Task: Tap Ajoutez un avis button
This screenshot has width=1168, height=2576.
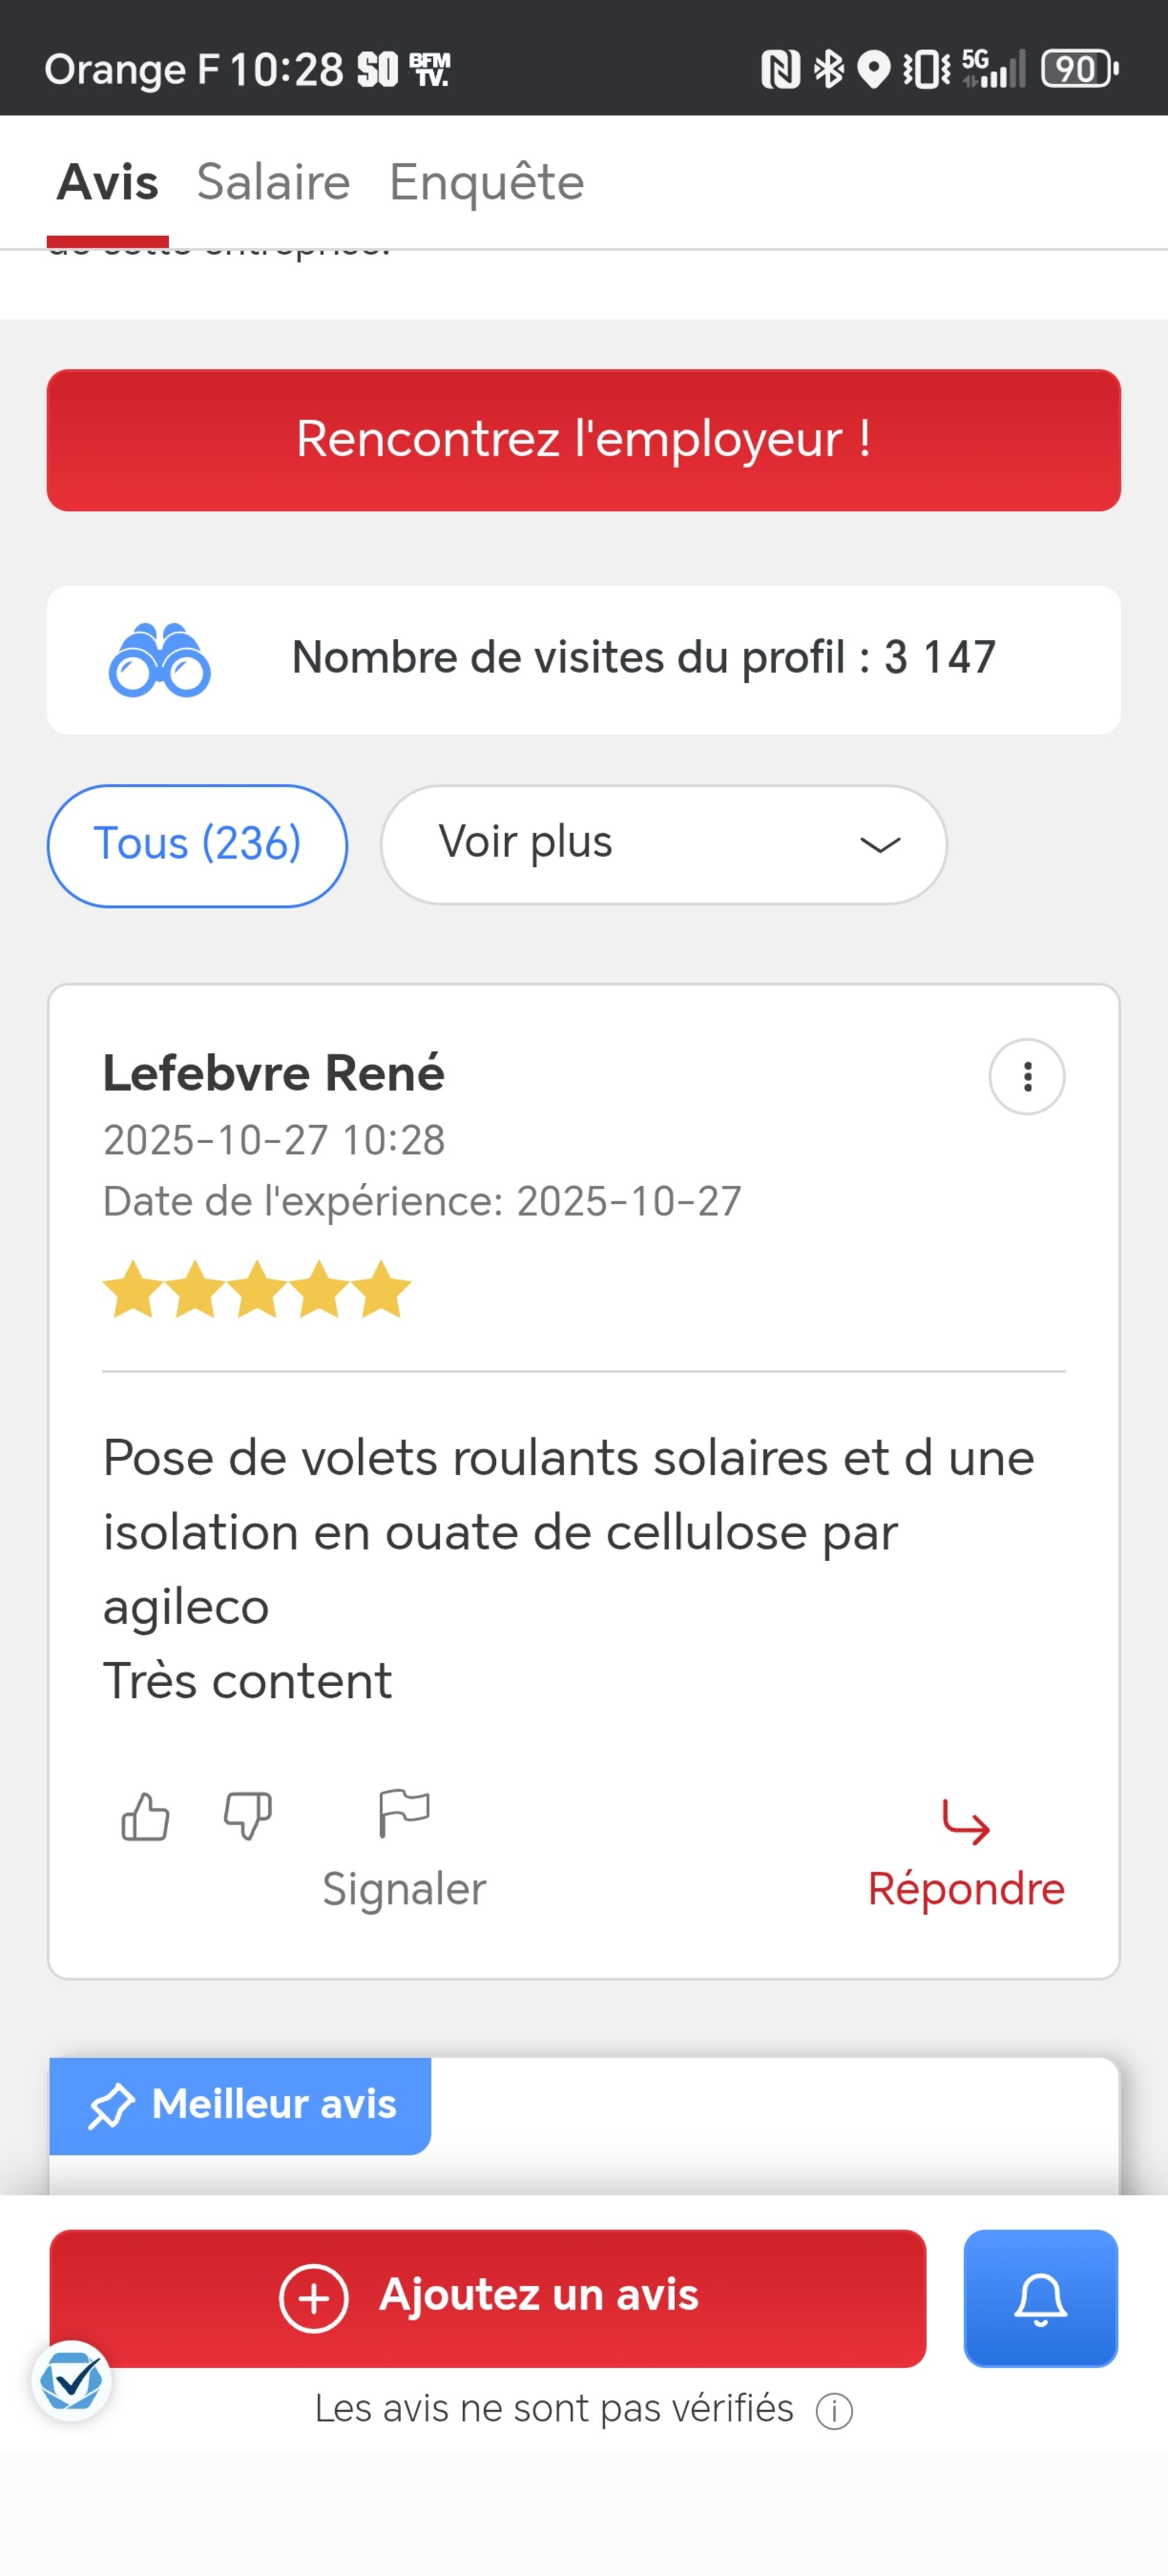Action: 488,2297
